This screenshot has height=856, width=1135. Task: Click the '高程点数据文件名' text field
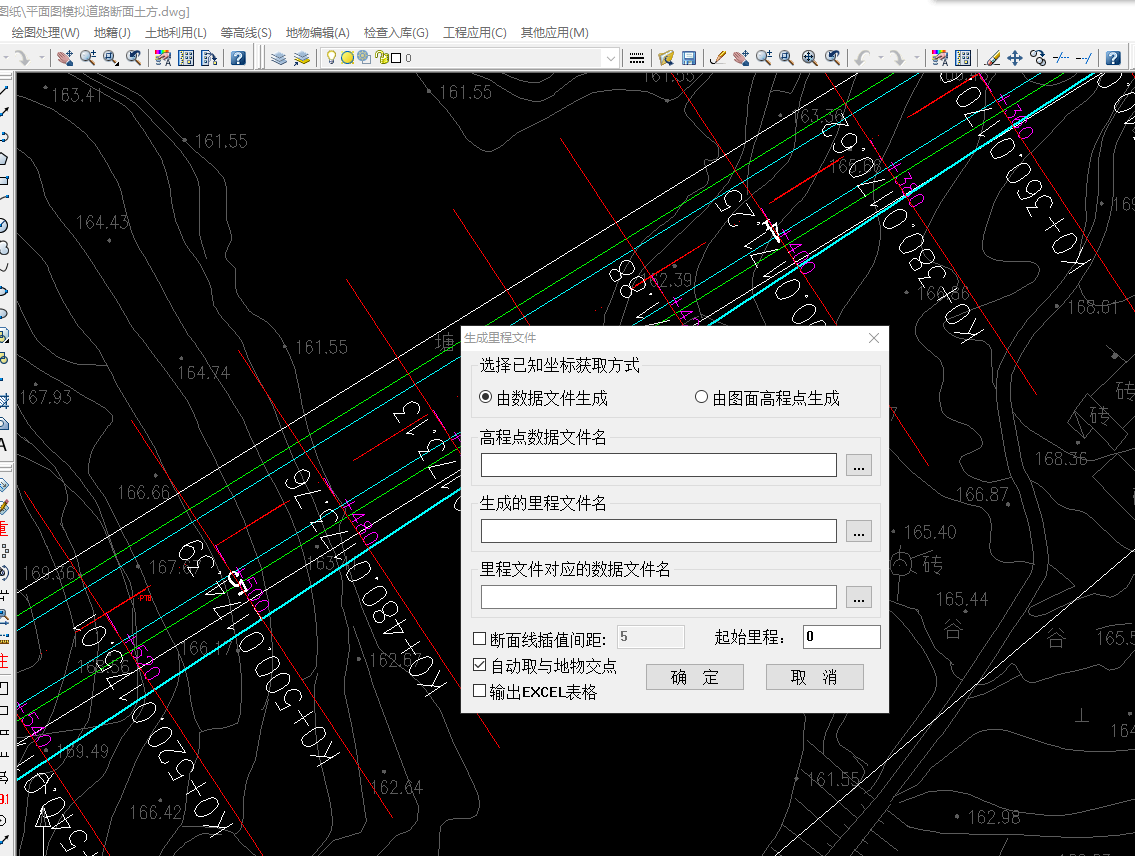tap(659, 465)
